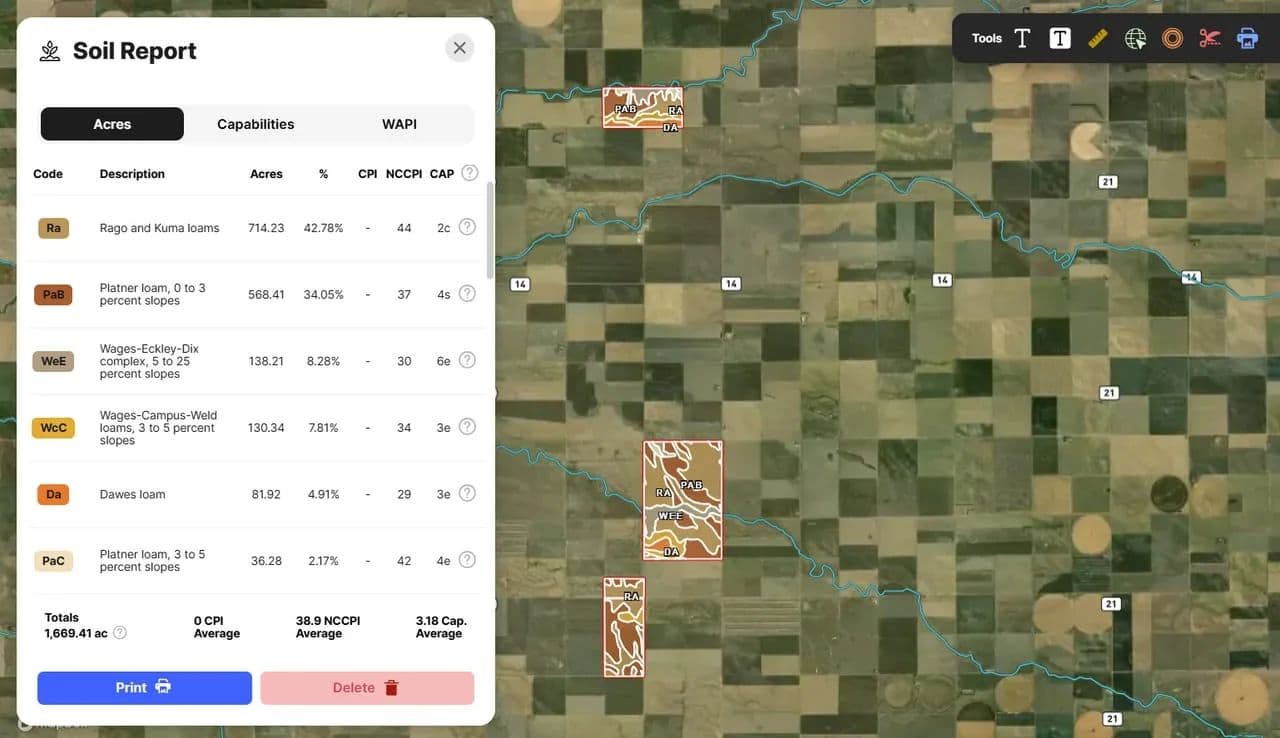This screenshot has width=1280, height=738.
Task: Select the plain text tool
Action: point(1022,38)
